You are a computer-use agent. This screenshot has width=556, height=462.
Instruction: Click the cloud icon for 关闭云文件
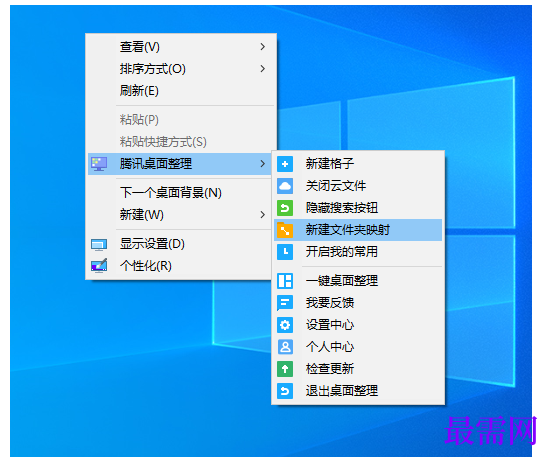[x=285, y=186]
